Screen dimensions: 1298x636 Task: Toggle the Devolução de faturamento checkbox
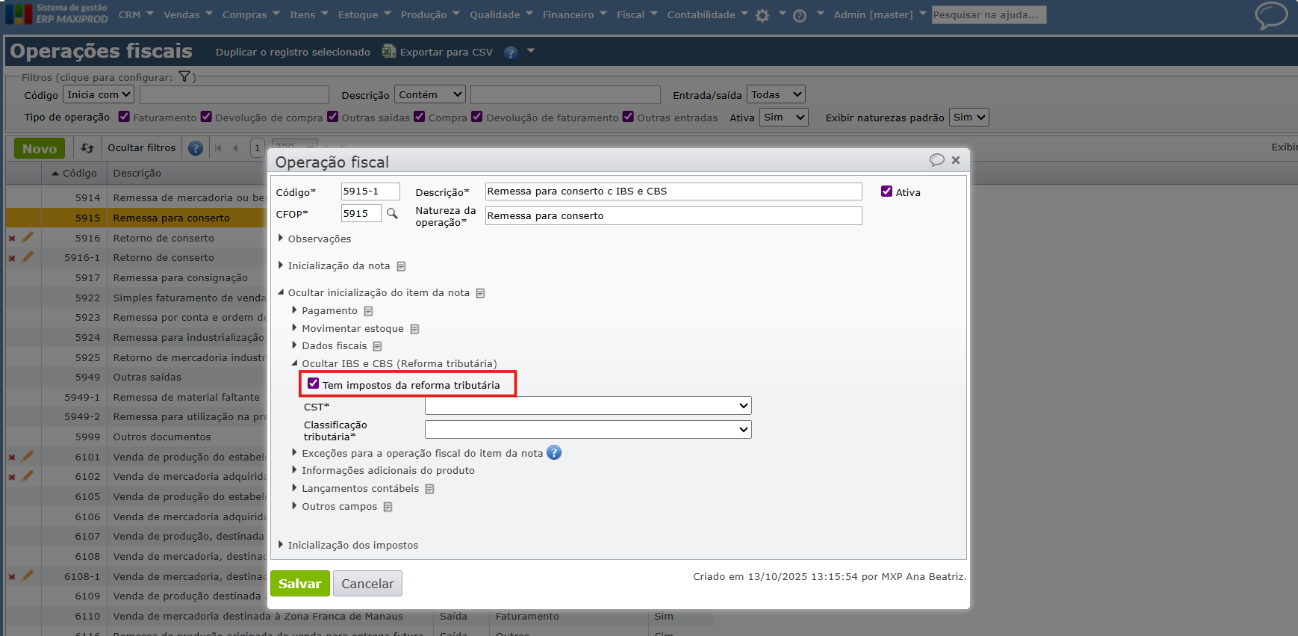point(477,117)
